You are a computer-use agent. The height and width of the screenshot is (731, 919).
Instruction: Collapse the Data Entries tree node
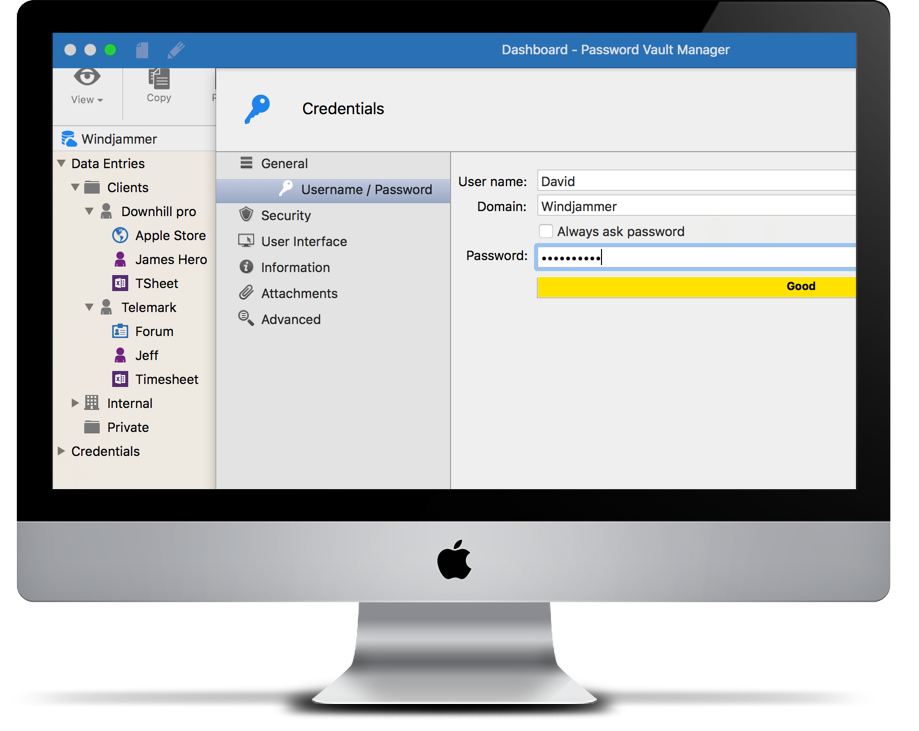coord(62,163)
